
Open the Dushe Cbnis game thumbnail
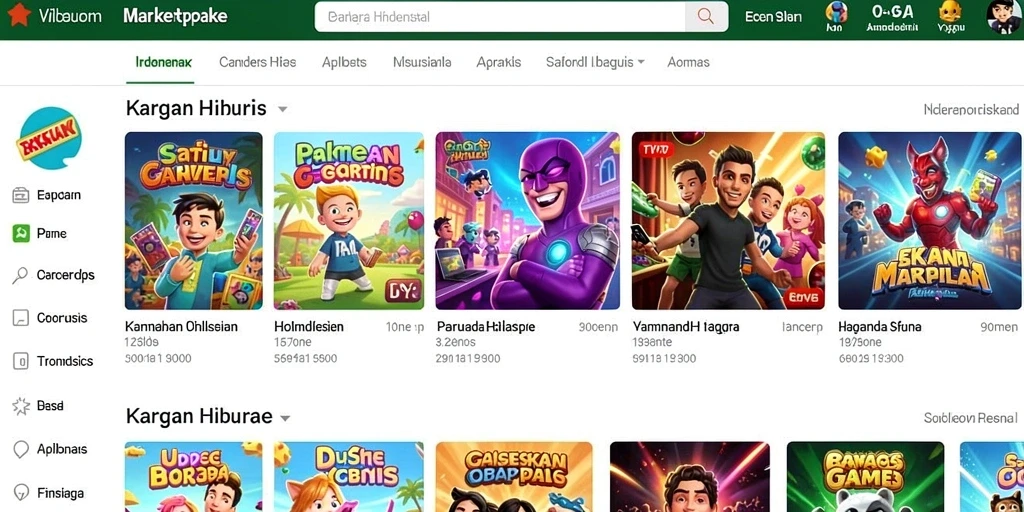click(349, 477)
